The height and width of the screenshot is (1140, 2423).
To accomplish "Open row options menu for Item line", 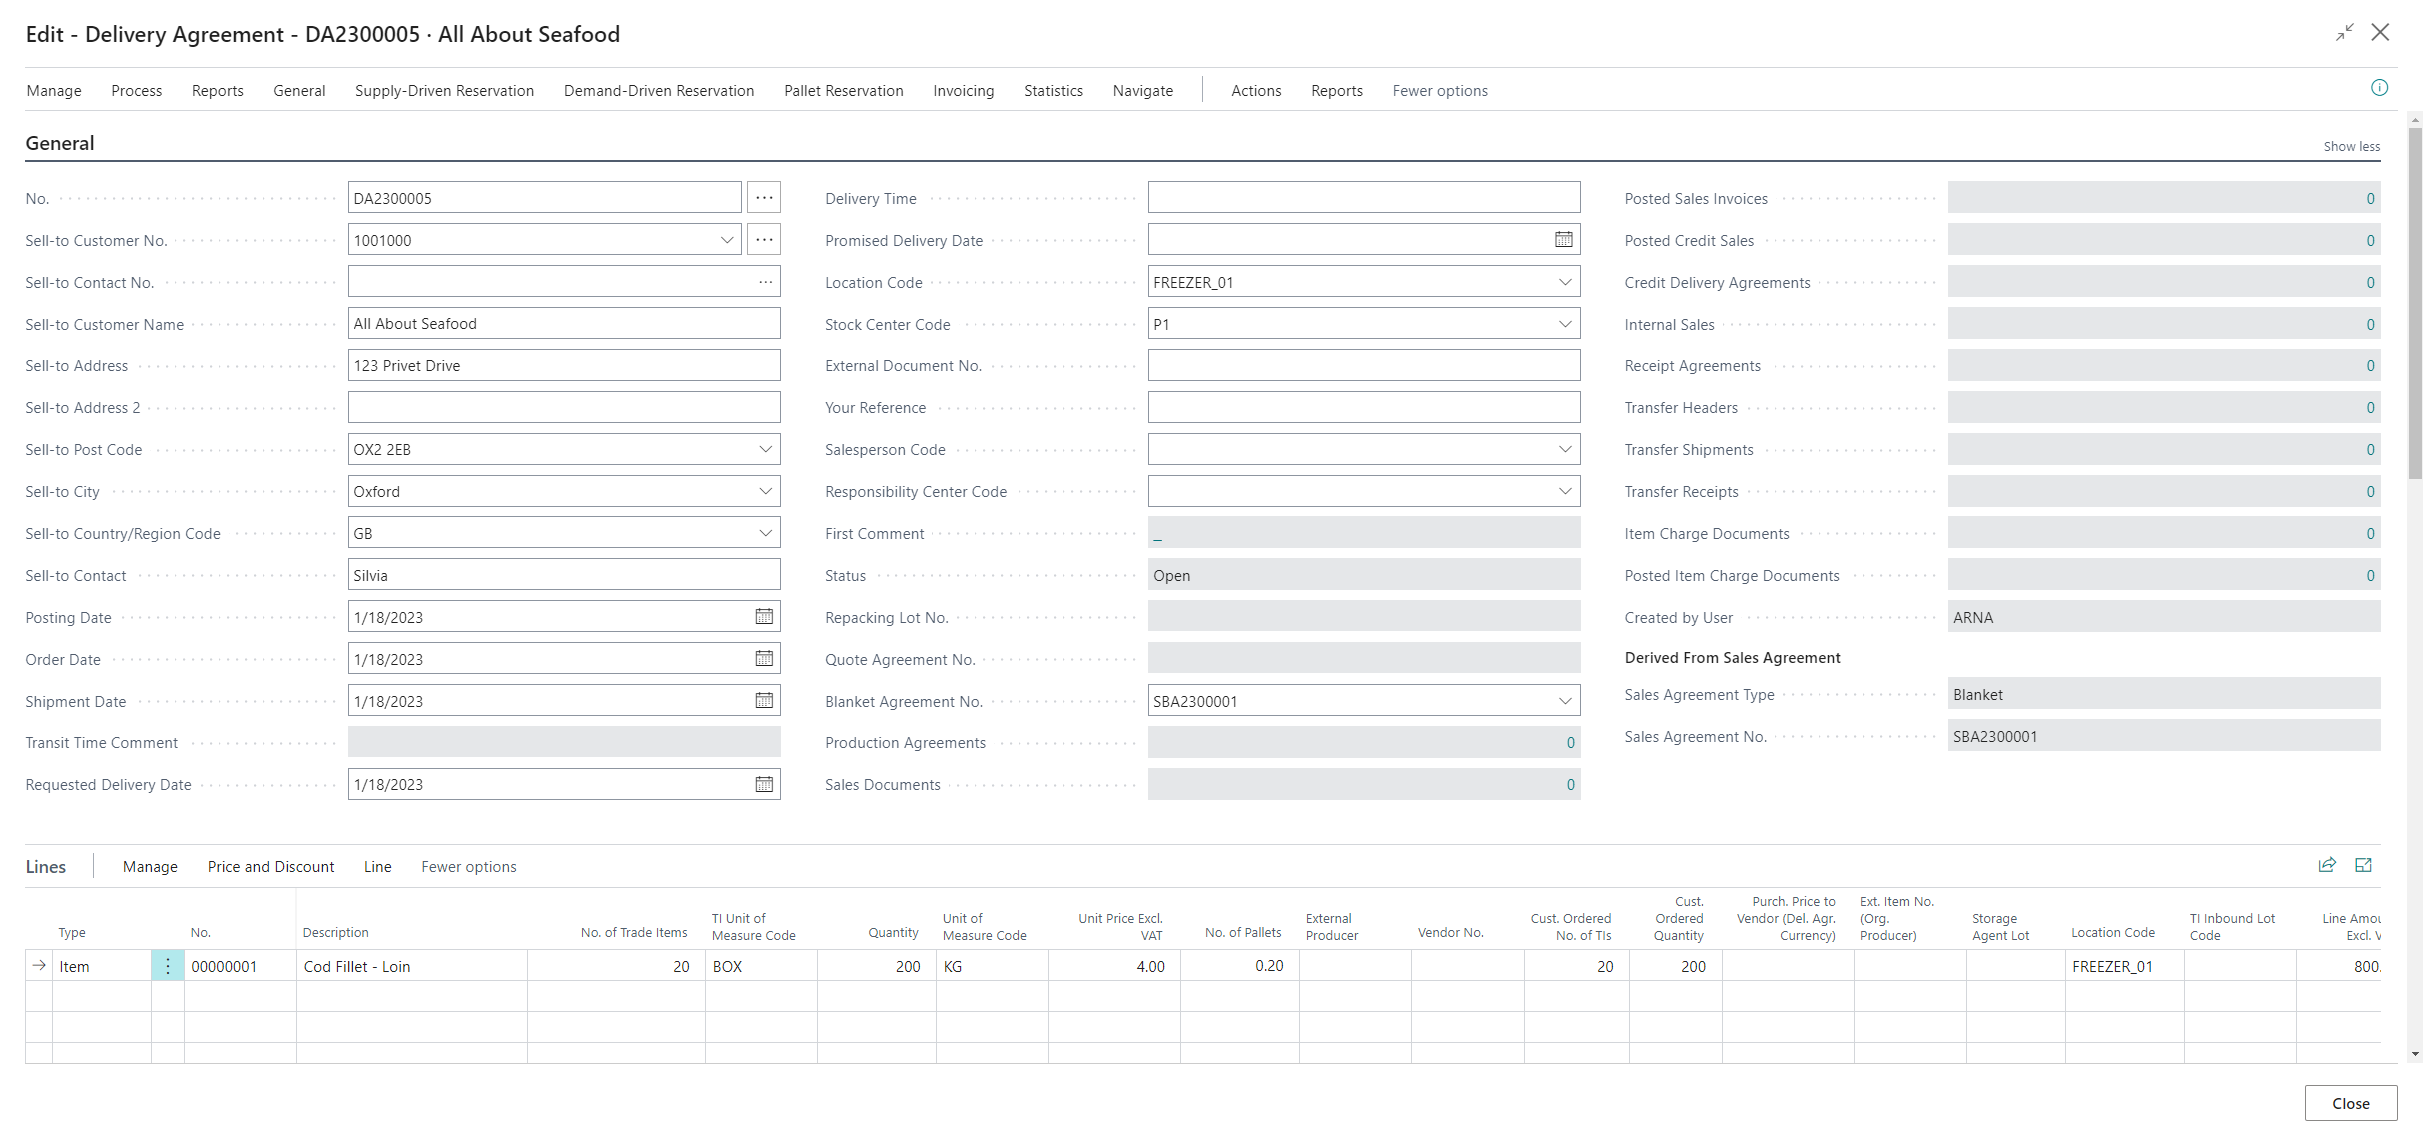I will coord(167,966).
